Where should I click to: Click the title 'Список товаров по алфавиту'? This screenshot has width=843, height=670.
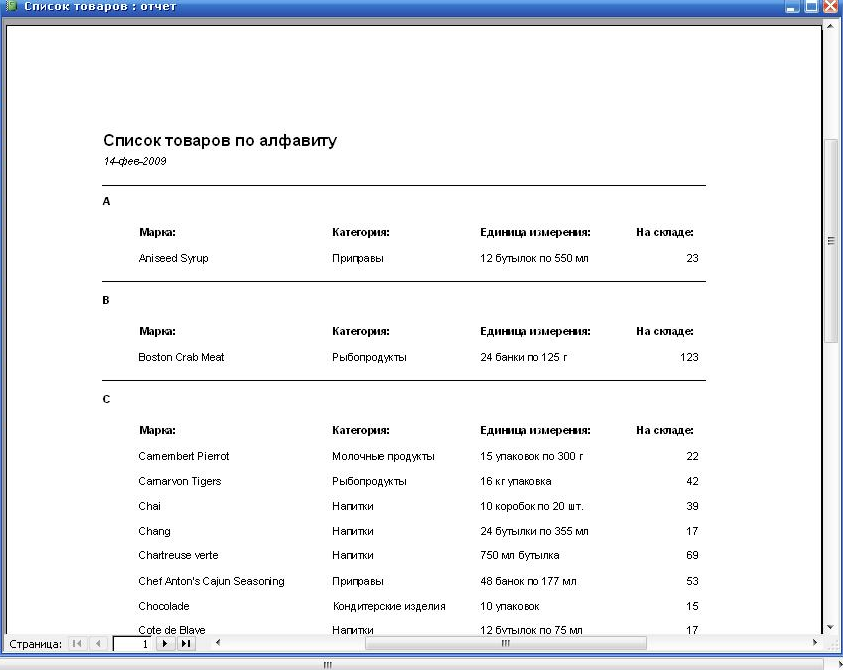coord(220,140)
